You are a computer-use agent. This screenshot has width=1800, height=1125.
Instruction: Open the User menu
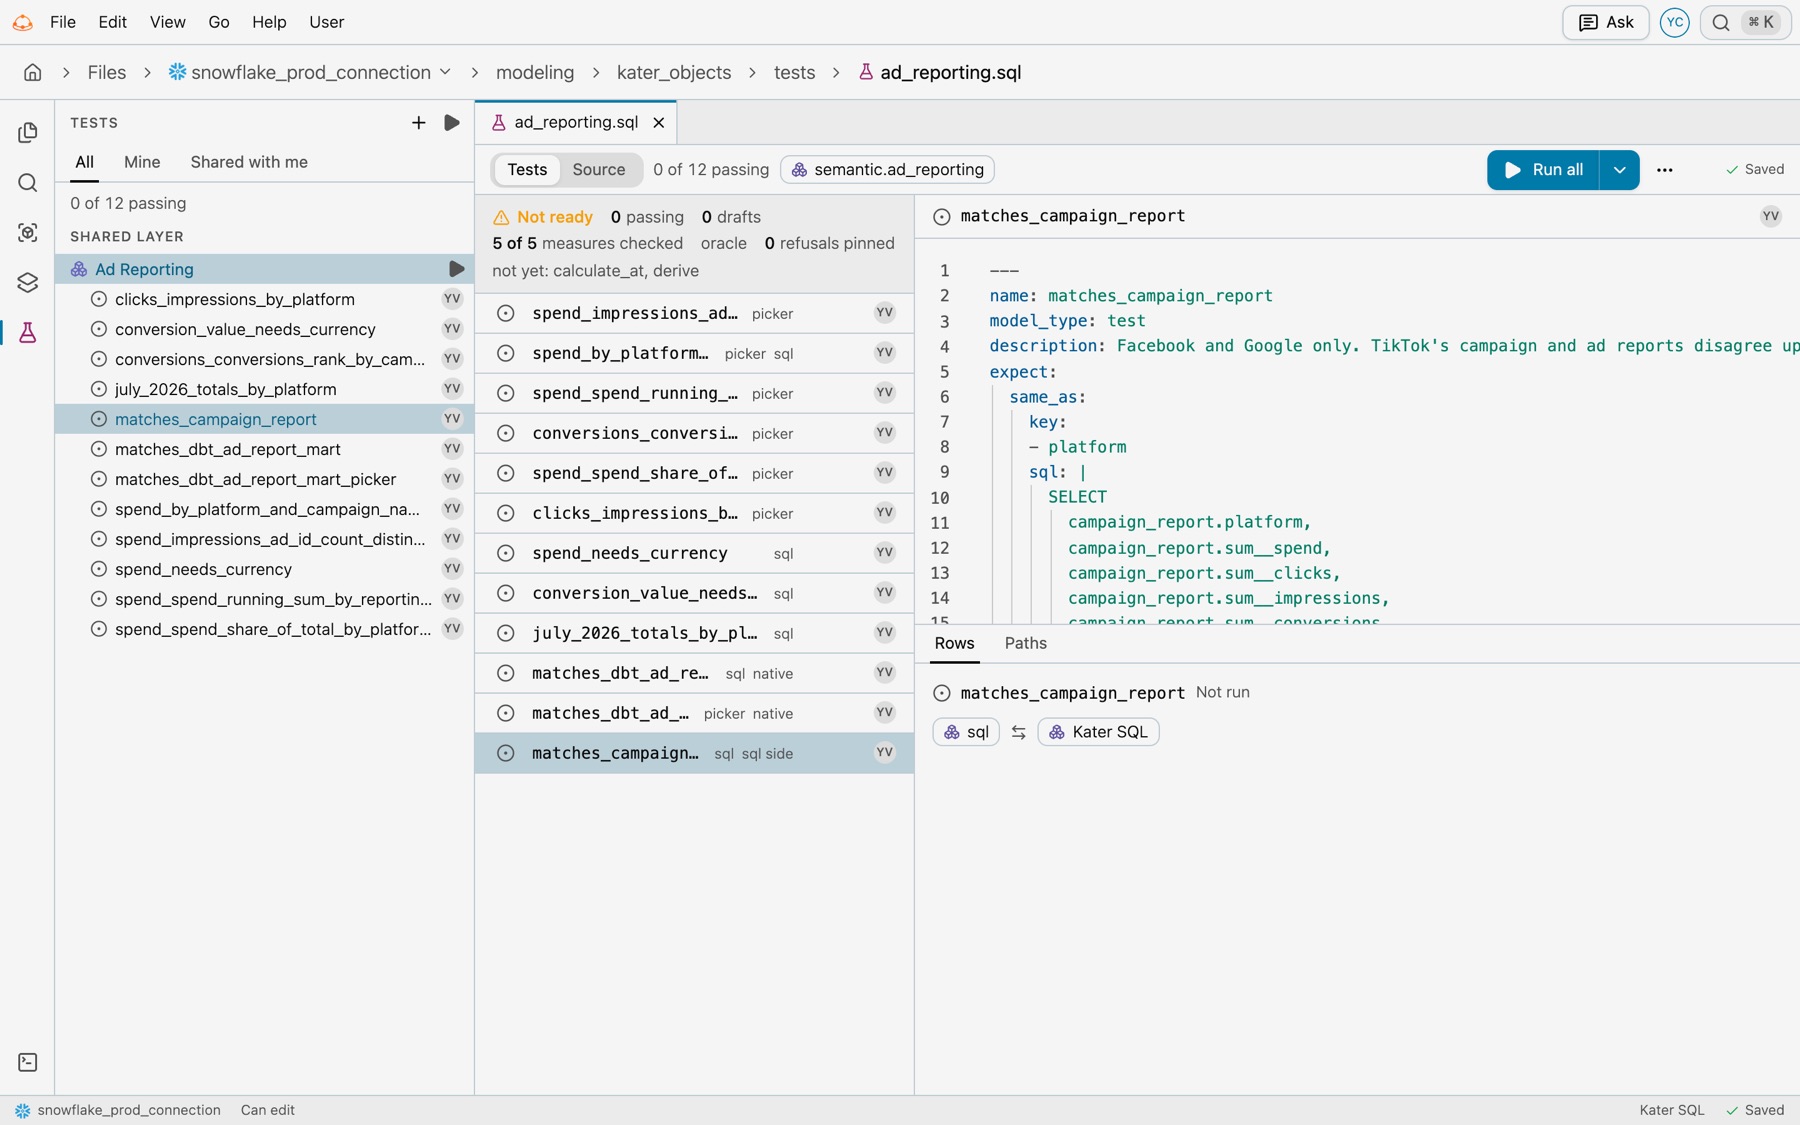pyautogui.click(x=326, y=22)
